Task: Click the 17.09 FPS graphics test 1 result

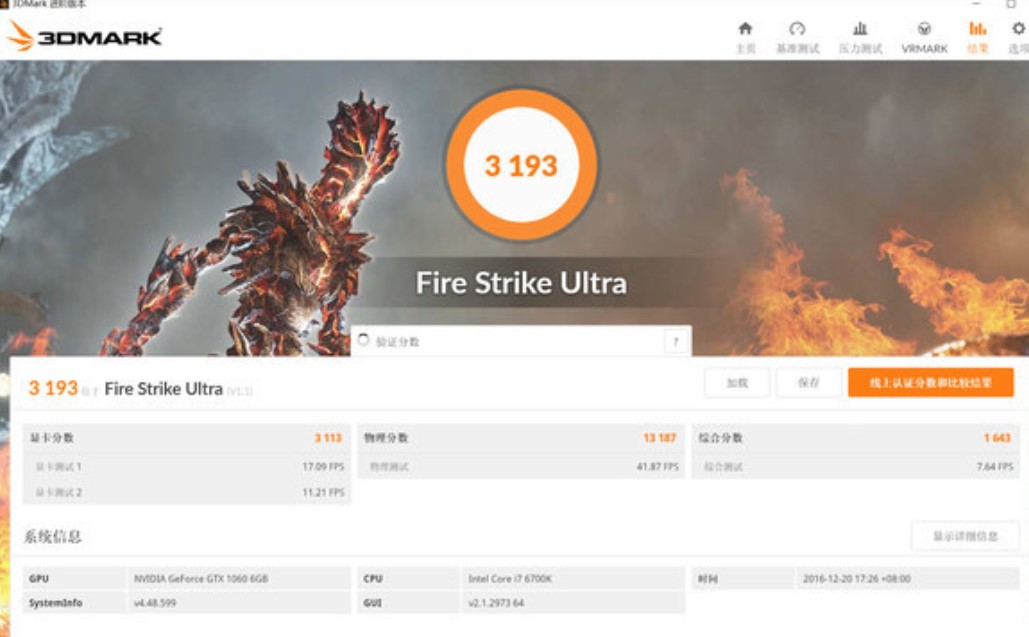Action: (323, 466)
